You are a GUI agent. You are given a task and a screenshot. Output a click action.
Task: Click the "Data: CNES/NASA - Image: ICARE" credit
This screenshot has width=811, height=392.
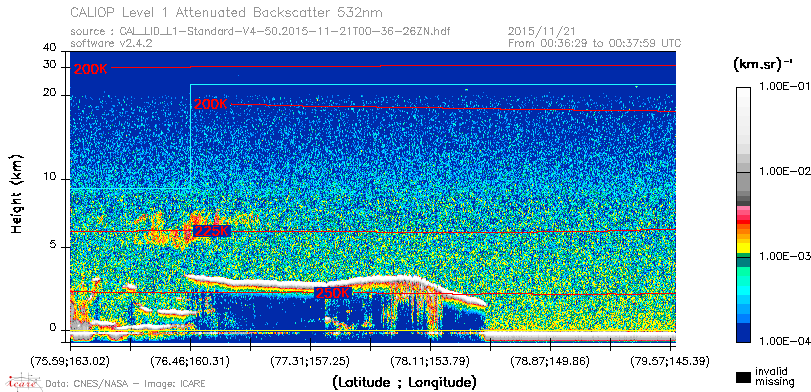(x=126, y=383)
